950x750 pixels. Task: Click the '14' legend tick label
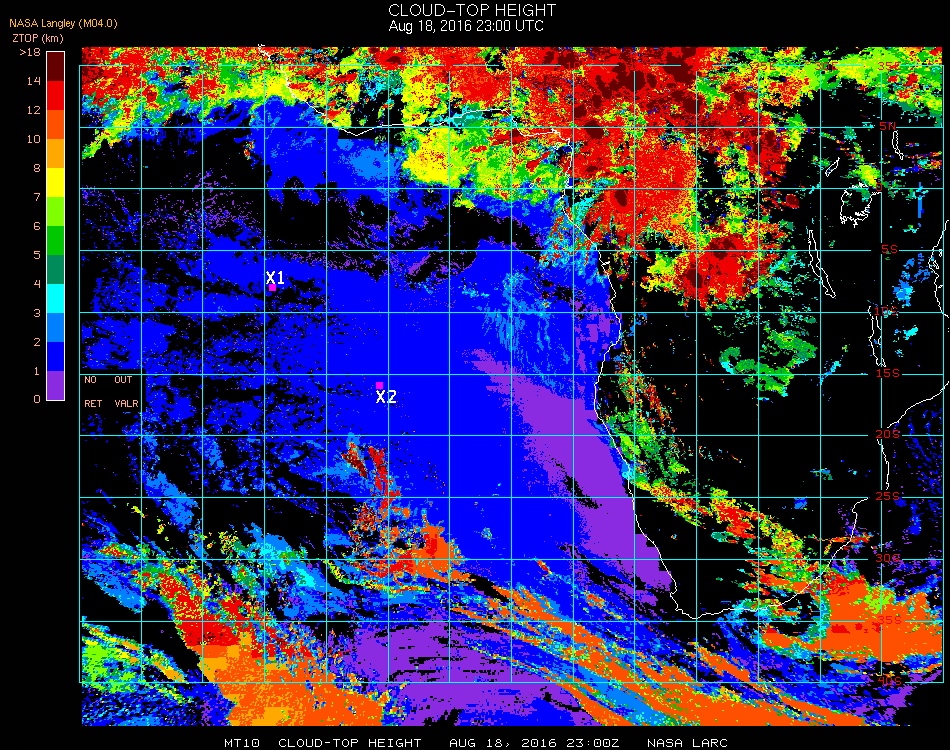pos(33,81)
